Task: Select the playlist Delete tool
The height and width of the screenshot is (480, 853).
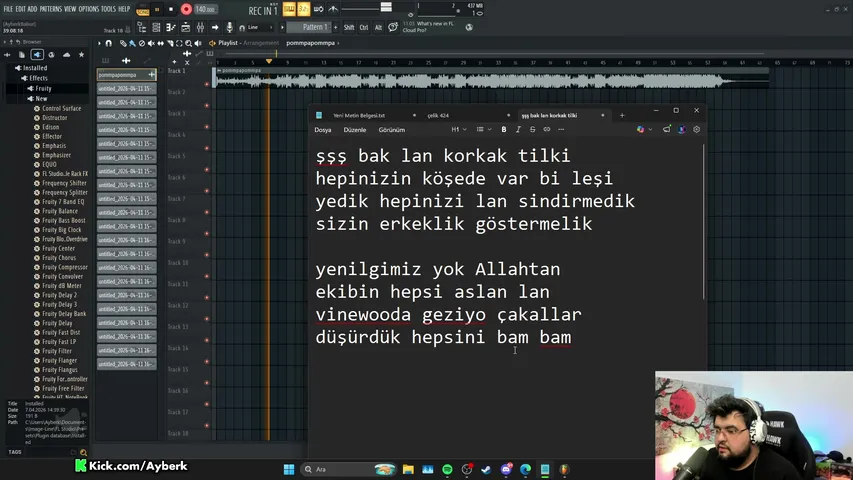Action: click(141, 43)
